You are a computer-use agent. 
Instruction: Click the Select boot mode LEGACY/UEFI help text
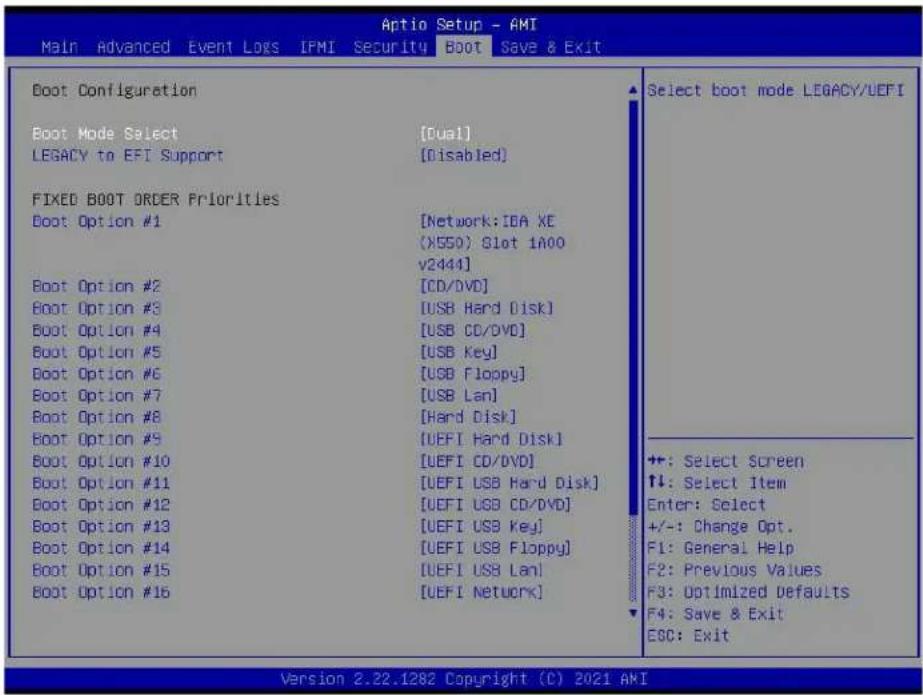coord(775,90)
